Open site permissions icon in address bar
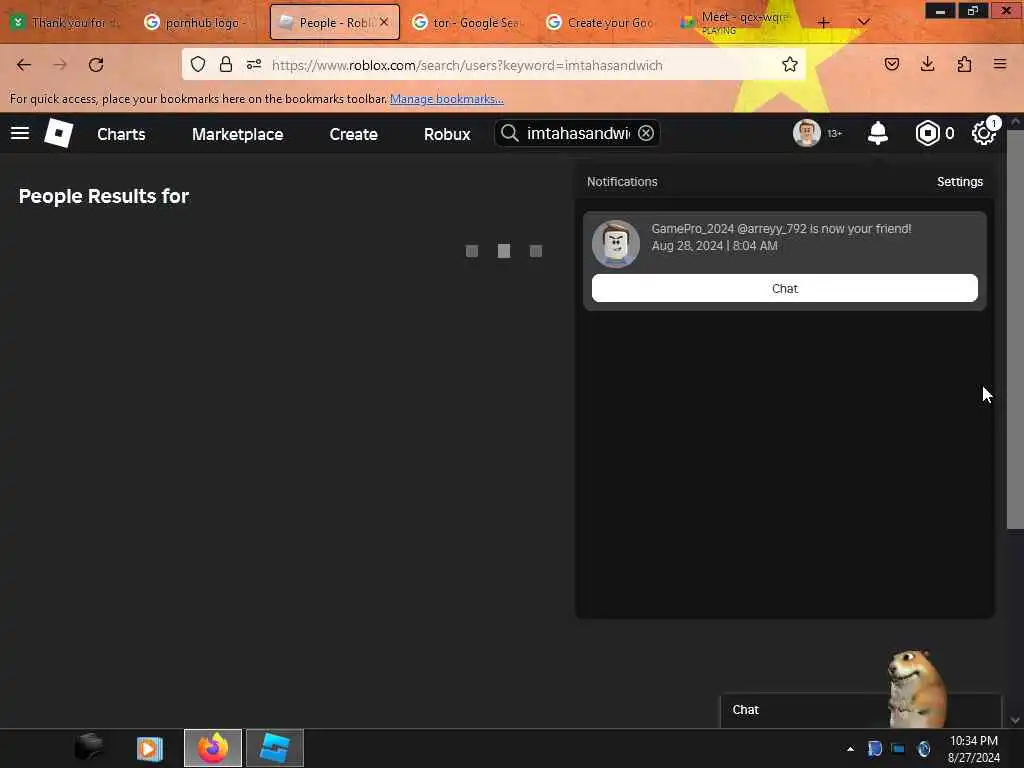 254,64
